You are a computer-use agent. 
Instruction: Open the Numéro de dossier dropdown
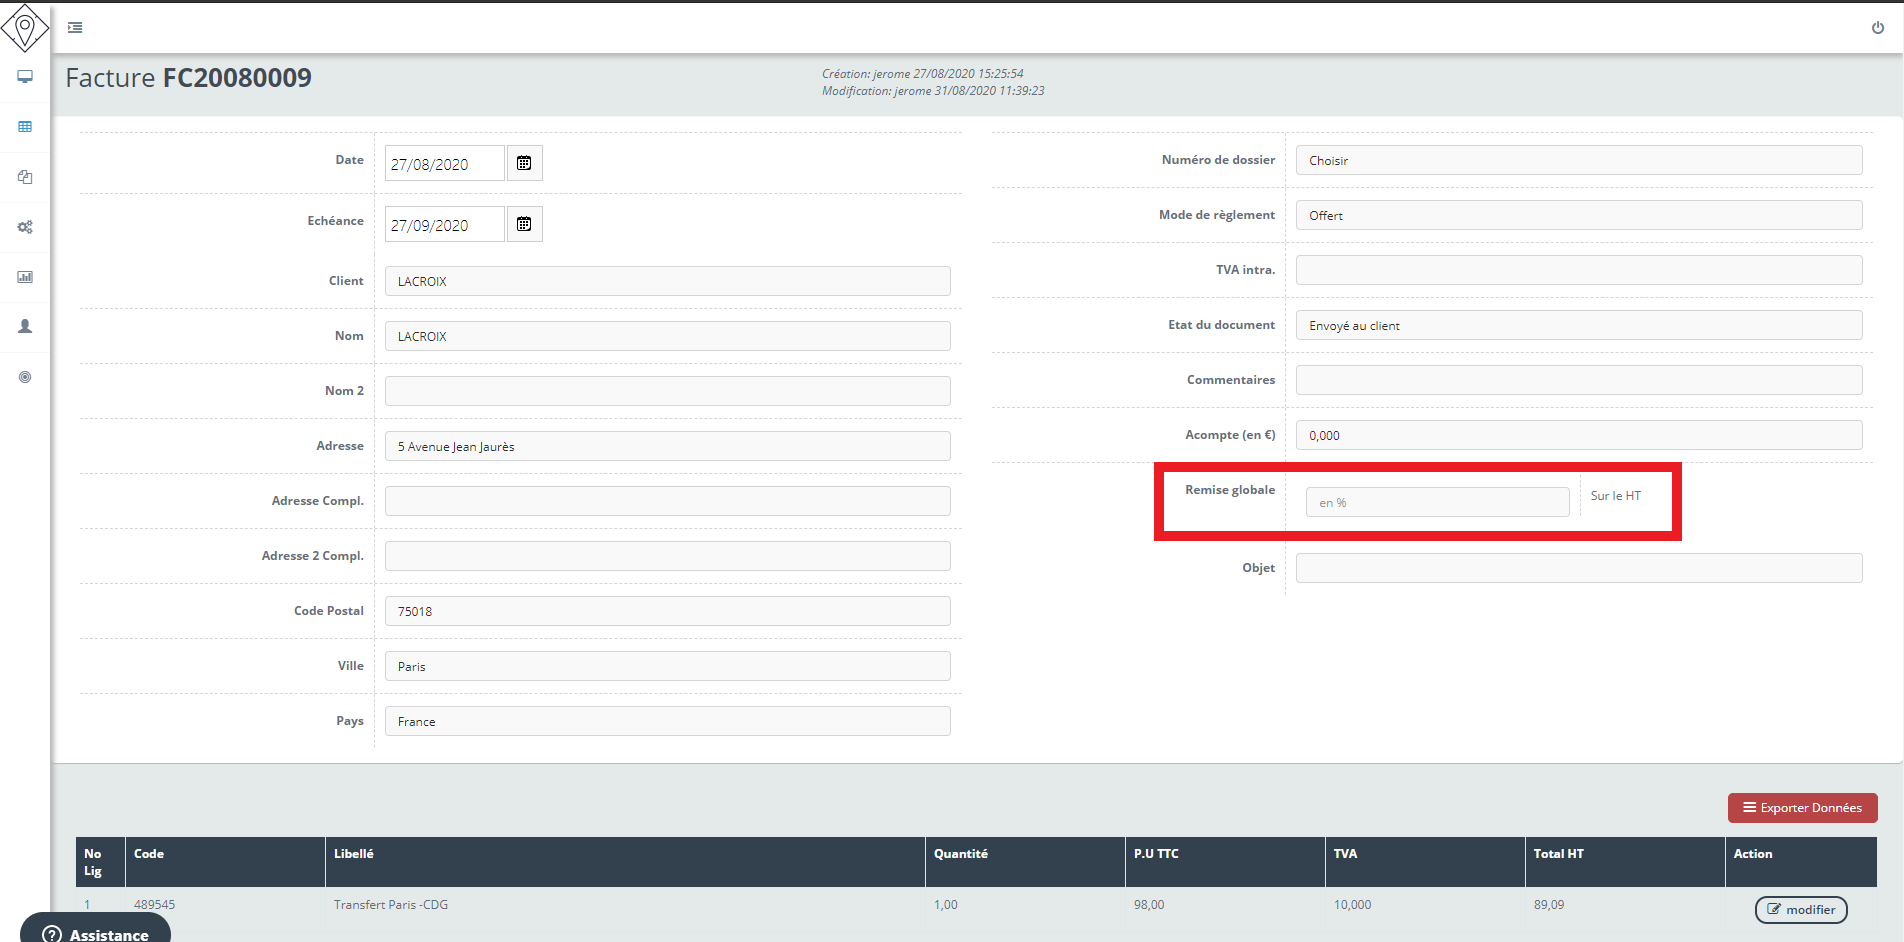[x=1578, y=161]
